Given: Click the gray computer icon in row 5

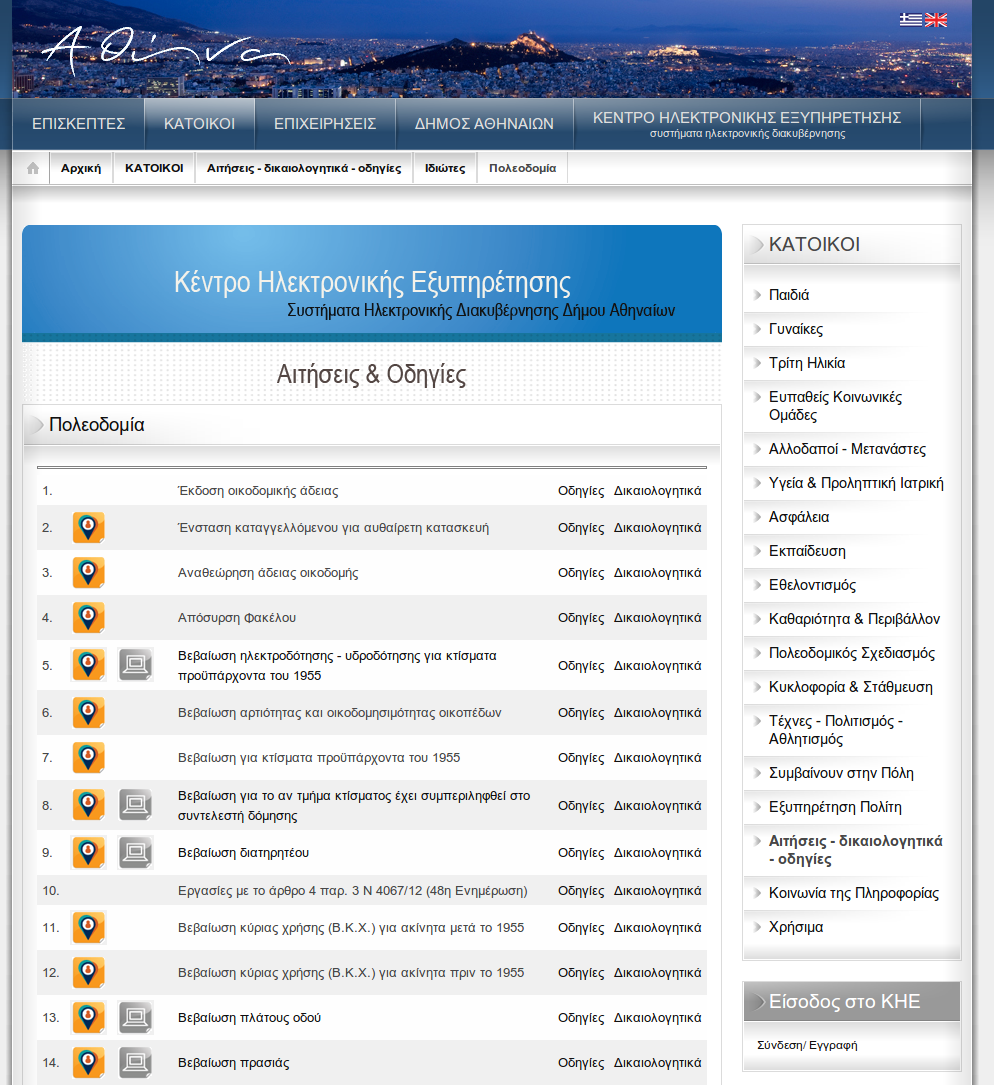Looking at the screenshot, I should tap(135, 665).
